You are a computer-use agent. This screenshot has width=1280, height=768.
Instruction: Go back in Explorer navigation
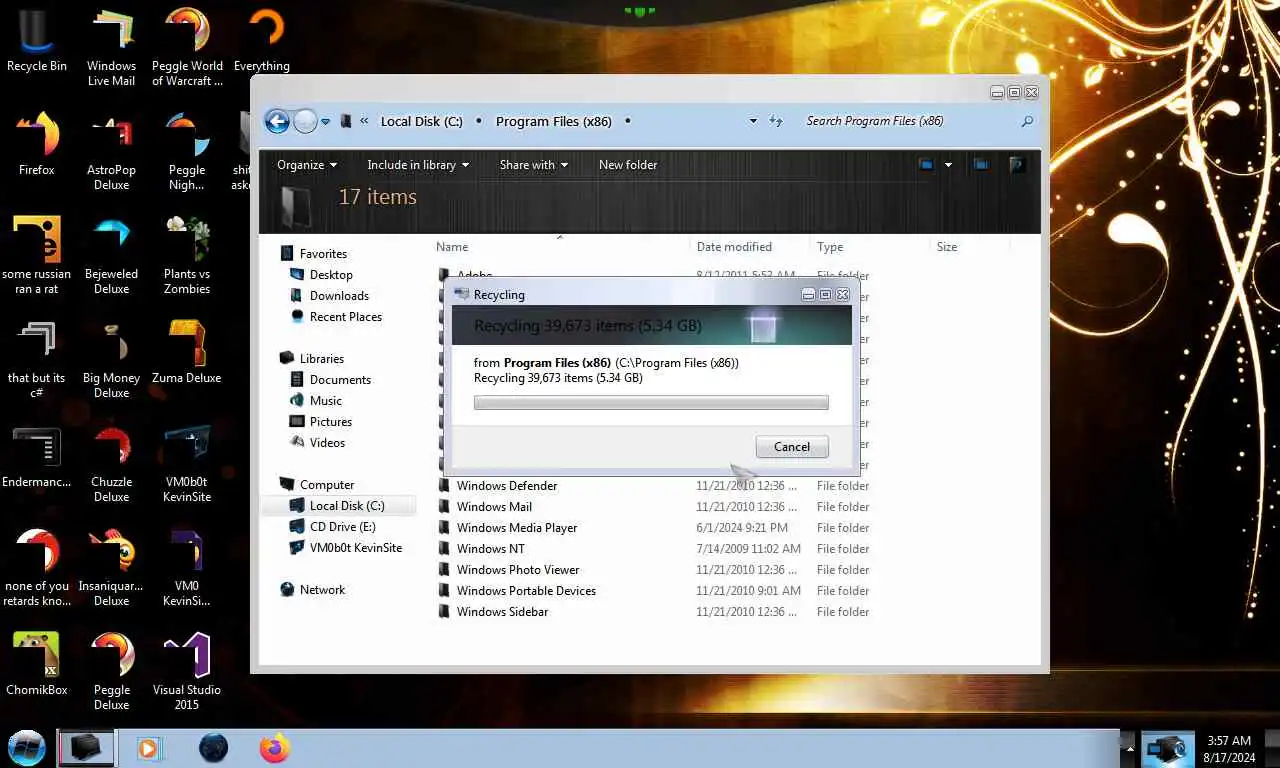pyautogui.click(x=277, y=121)
